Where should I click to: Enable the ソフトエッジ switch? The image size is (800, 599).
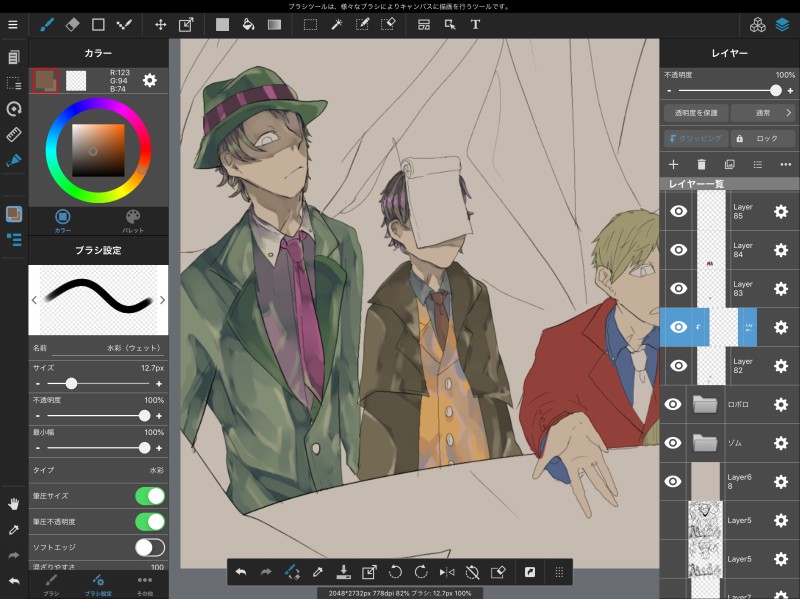coord(150,547)
